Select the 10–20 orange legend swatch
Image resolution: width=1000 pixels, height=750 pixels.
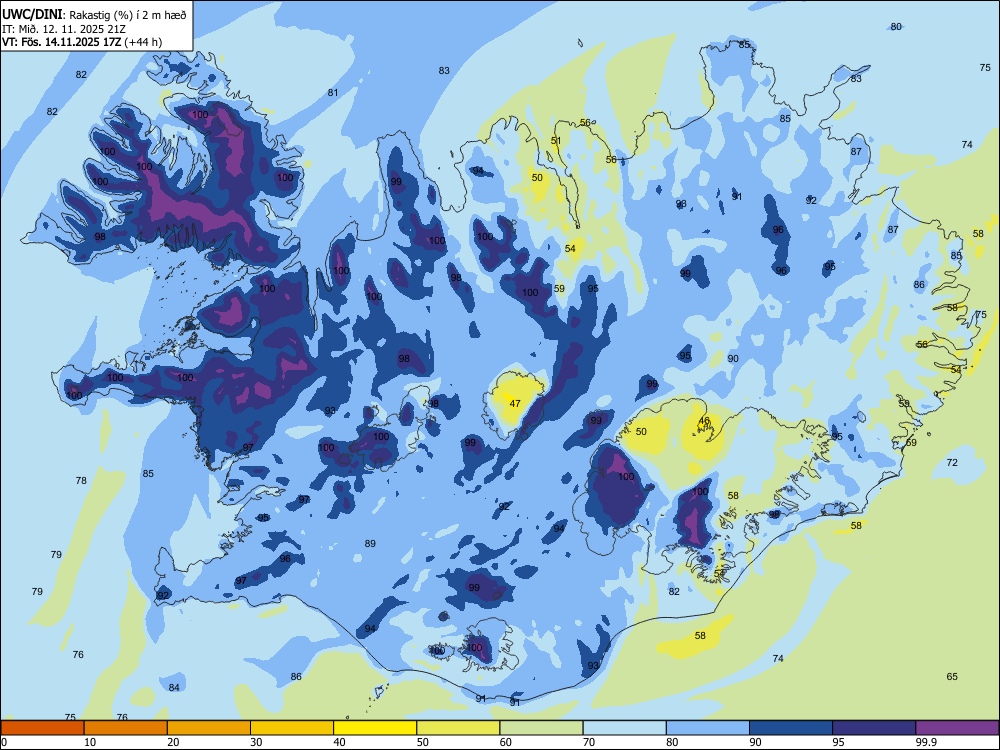pyautogui.click(x=126, y=728)
